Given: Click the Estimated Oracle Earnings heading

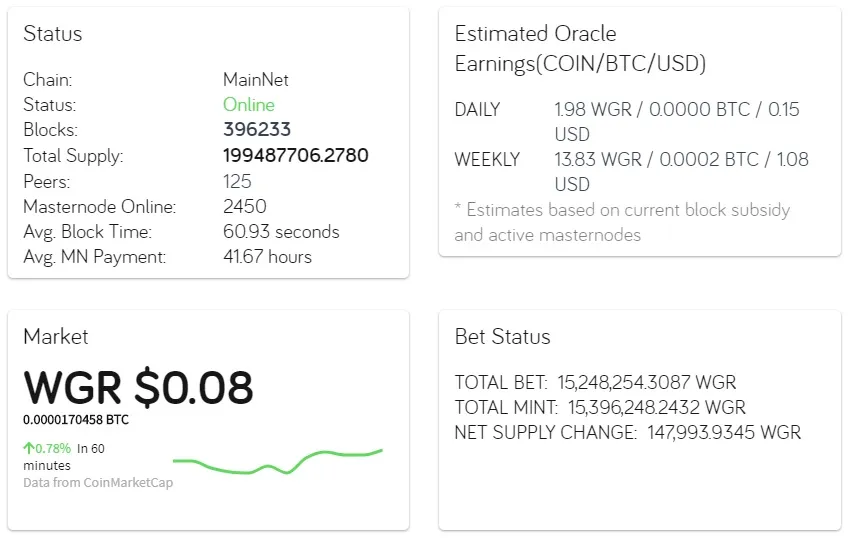Looking at the screenshot, I should pyautogui.click(x=580, y=49).
